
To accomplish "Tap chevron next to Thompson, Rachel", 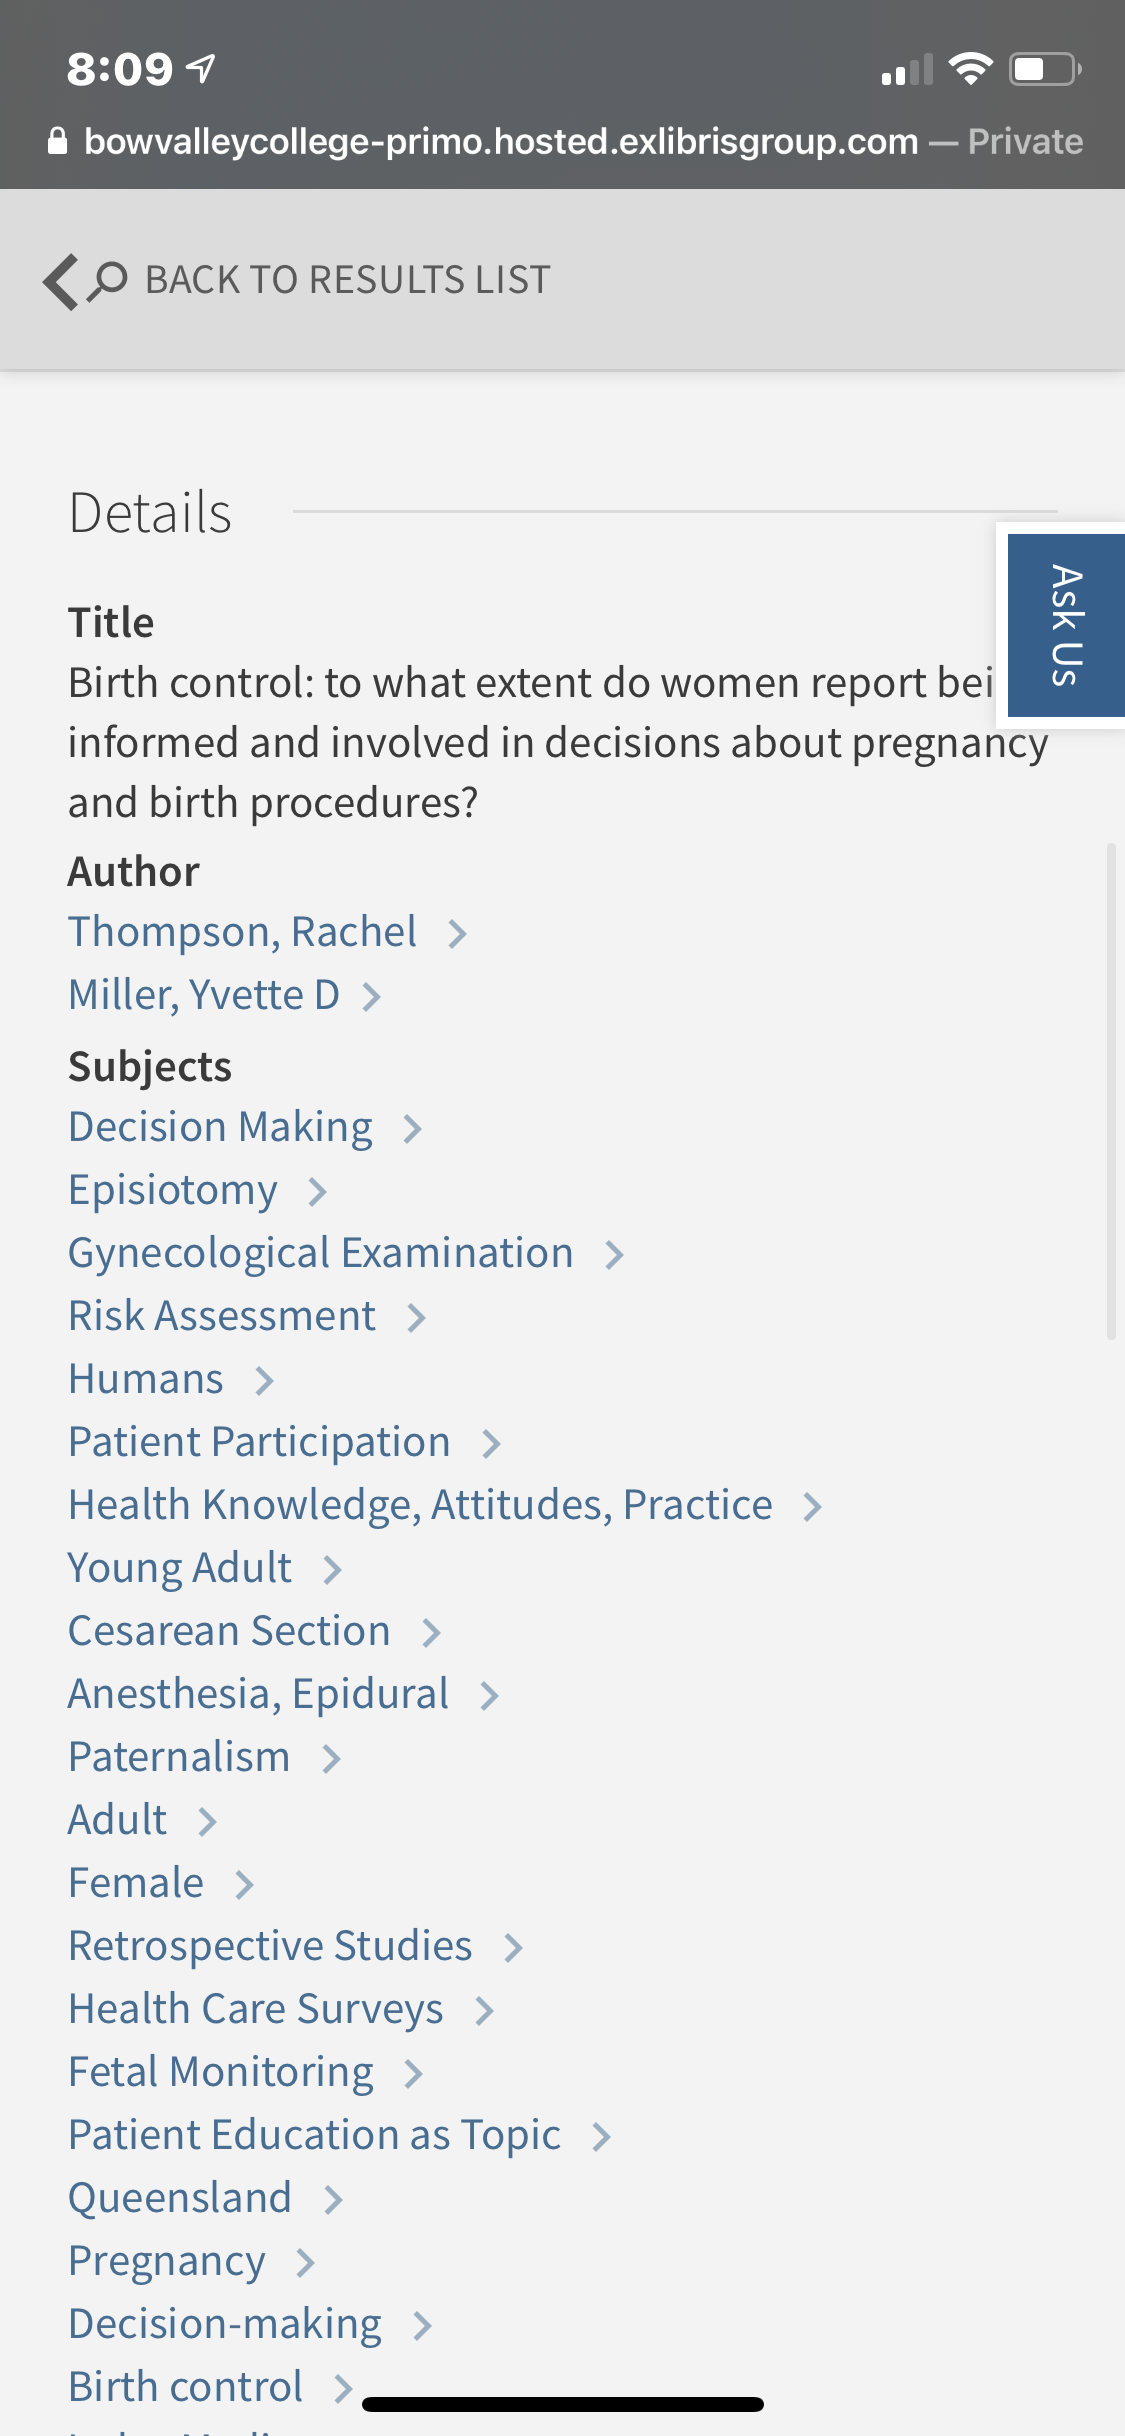I will pos(457,934).
